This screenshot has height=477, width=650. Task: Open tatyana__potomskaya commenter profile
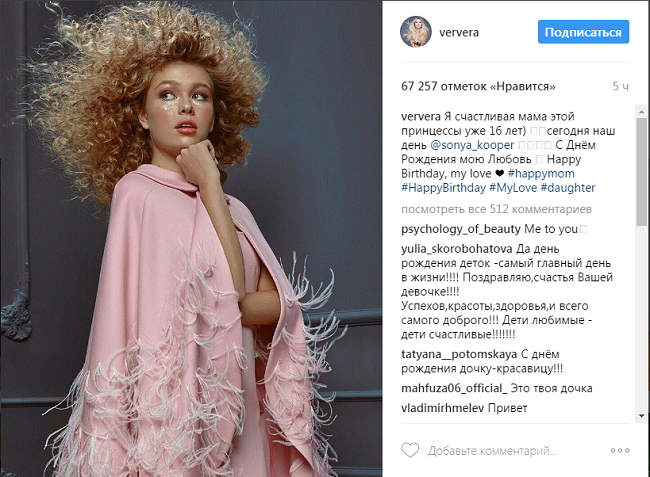459,354
